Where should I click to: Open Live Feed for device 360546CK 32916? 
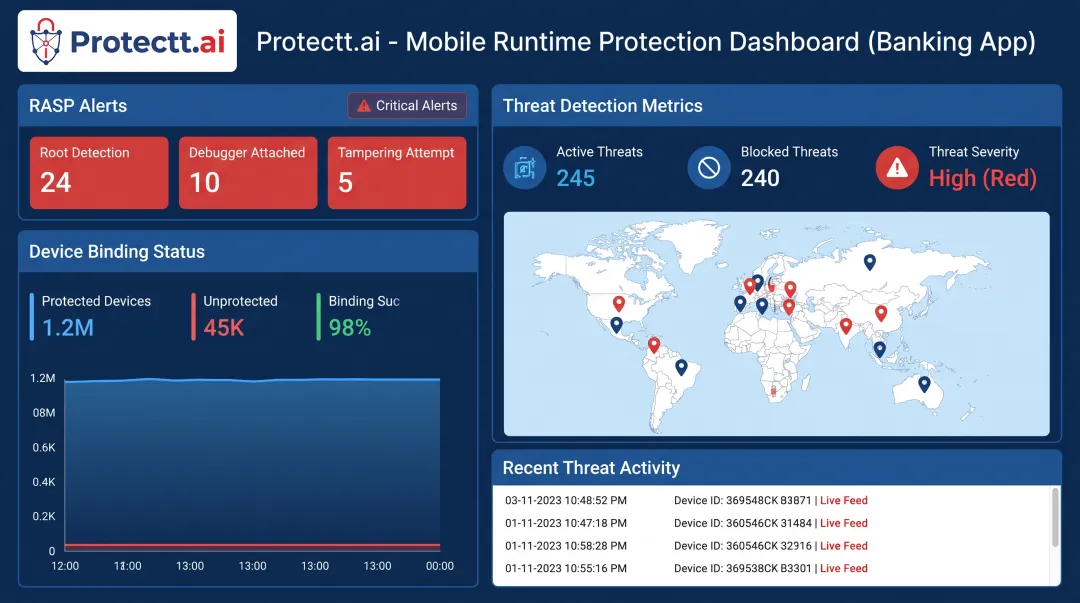(844, 546)
